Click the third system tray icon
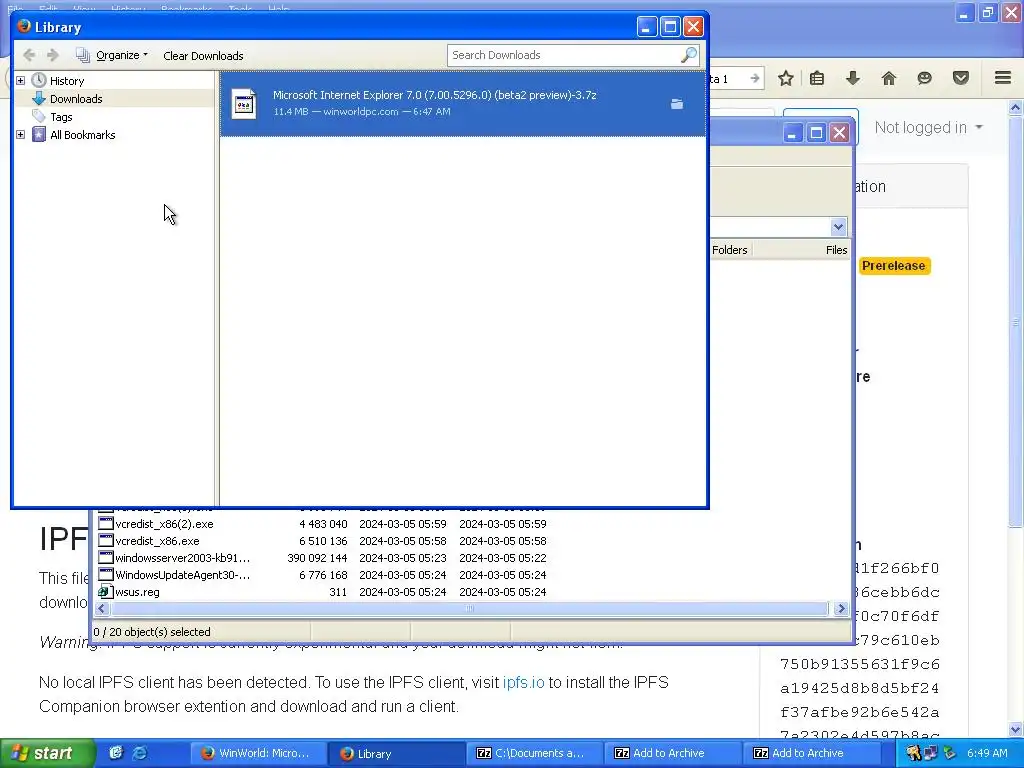Viewport: 1024px width, 768px height. (949, 753)
